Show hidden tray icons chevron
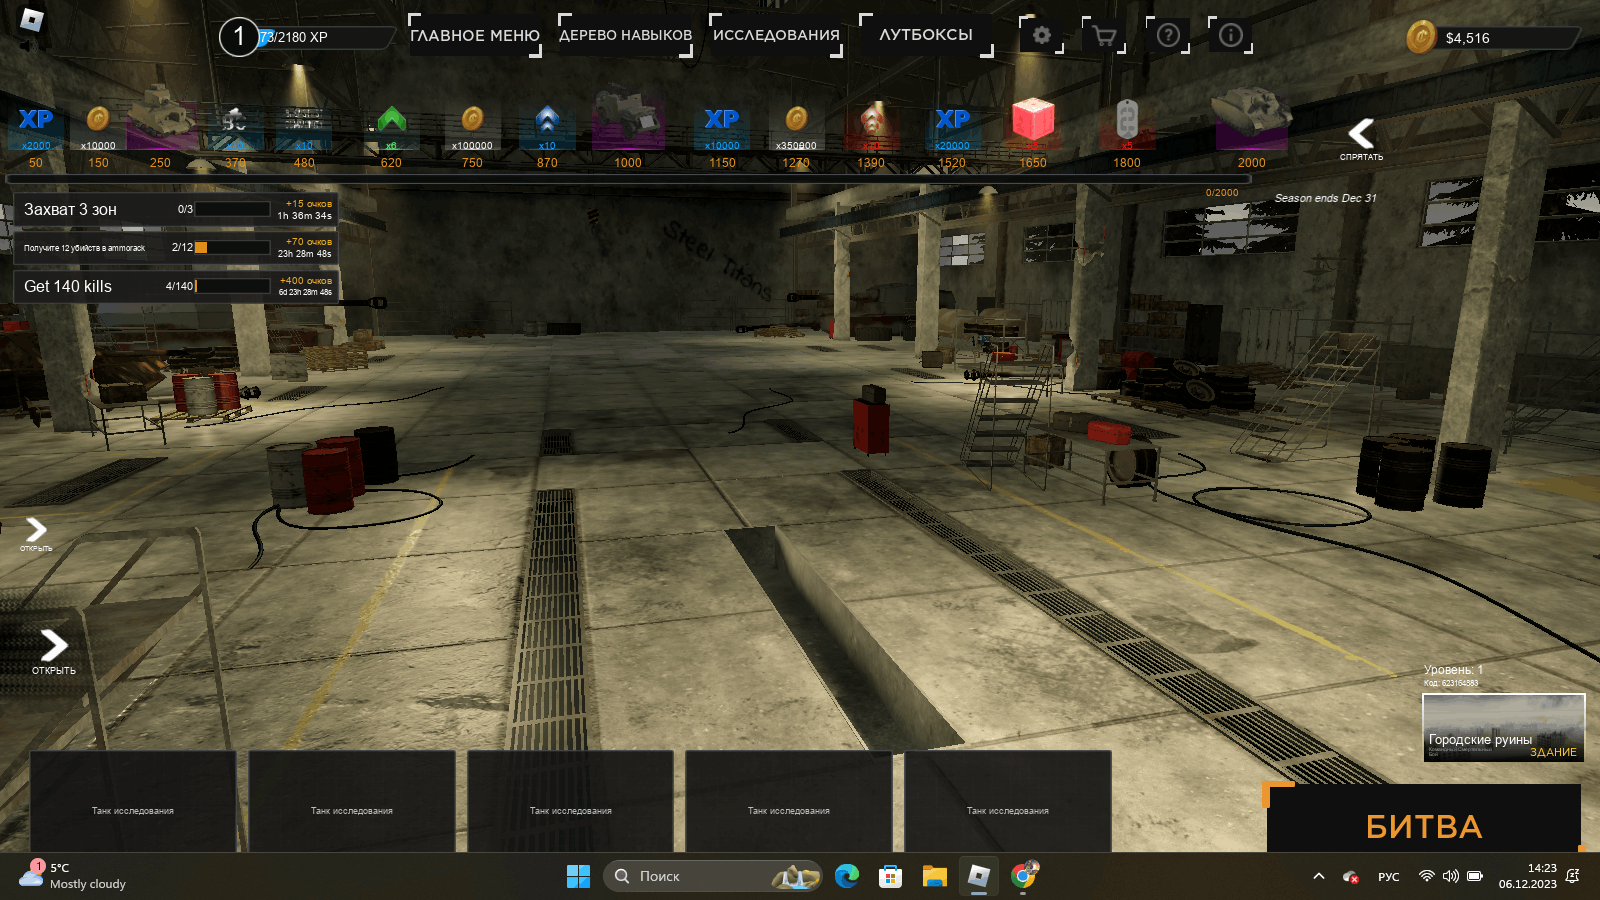Image resolution: width=1600 pixels, height=900 pixels. pyautogui.click(x=1319, y=876)
